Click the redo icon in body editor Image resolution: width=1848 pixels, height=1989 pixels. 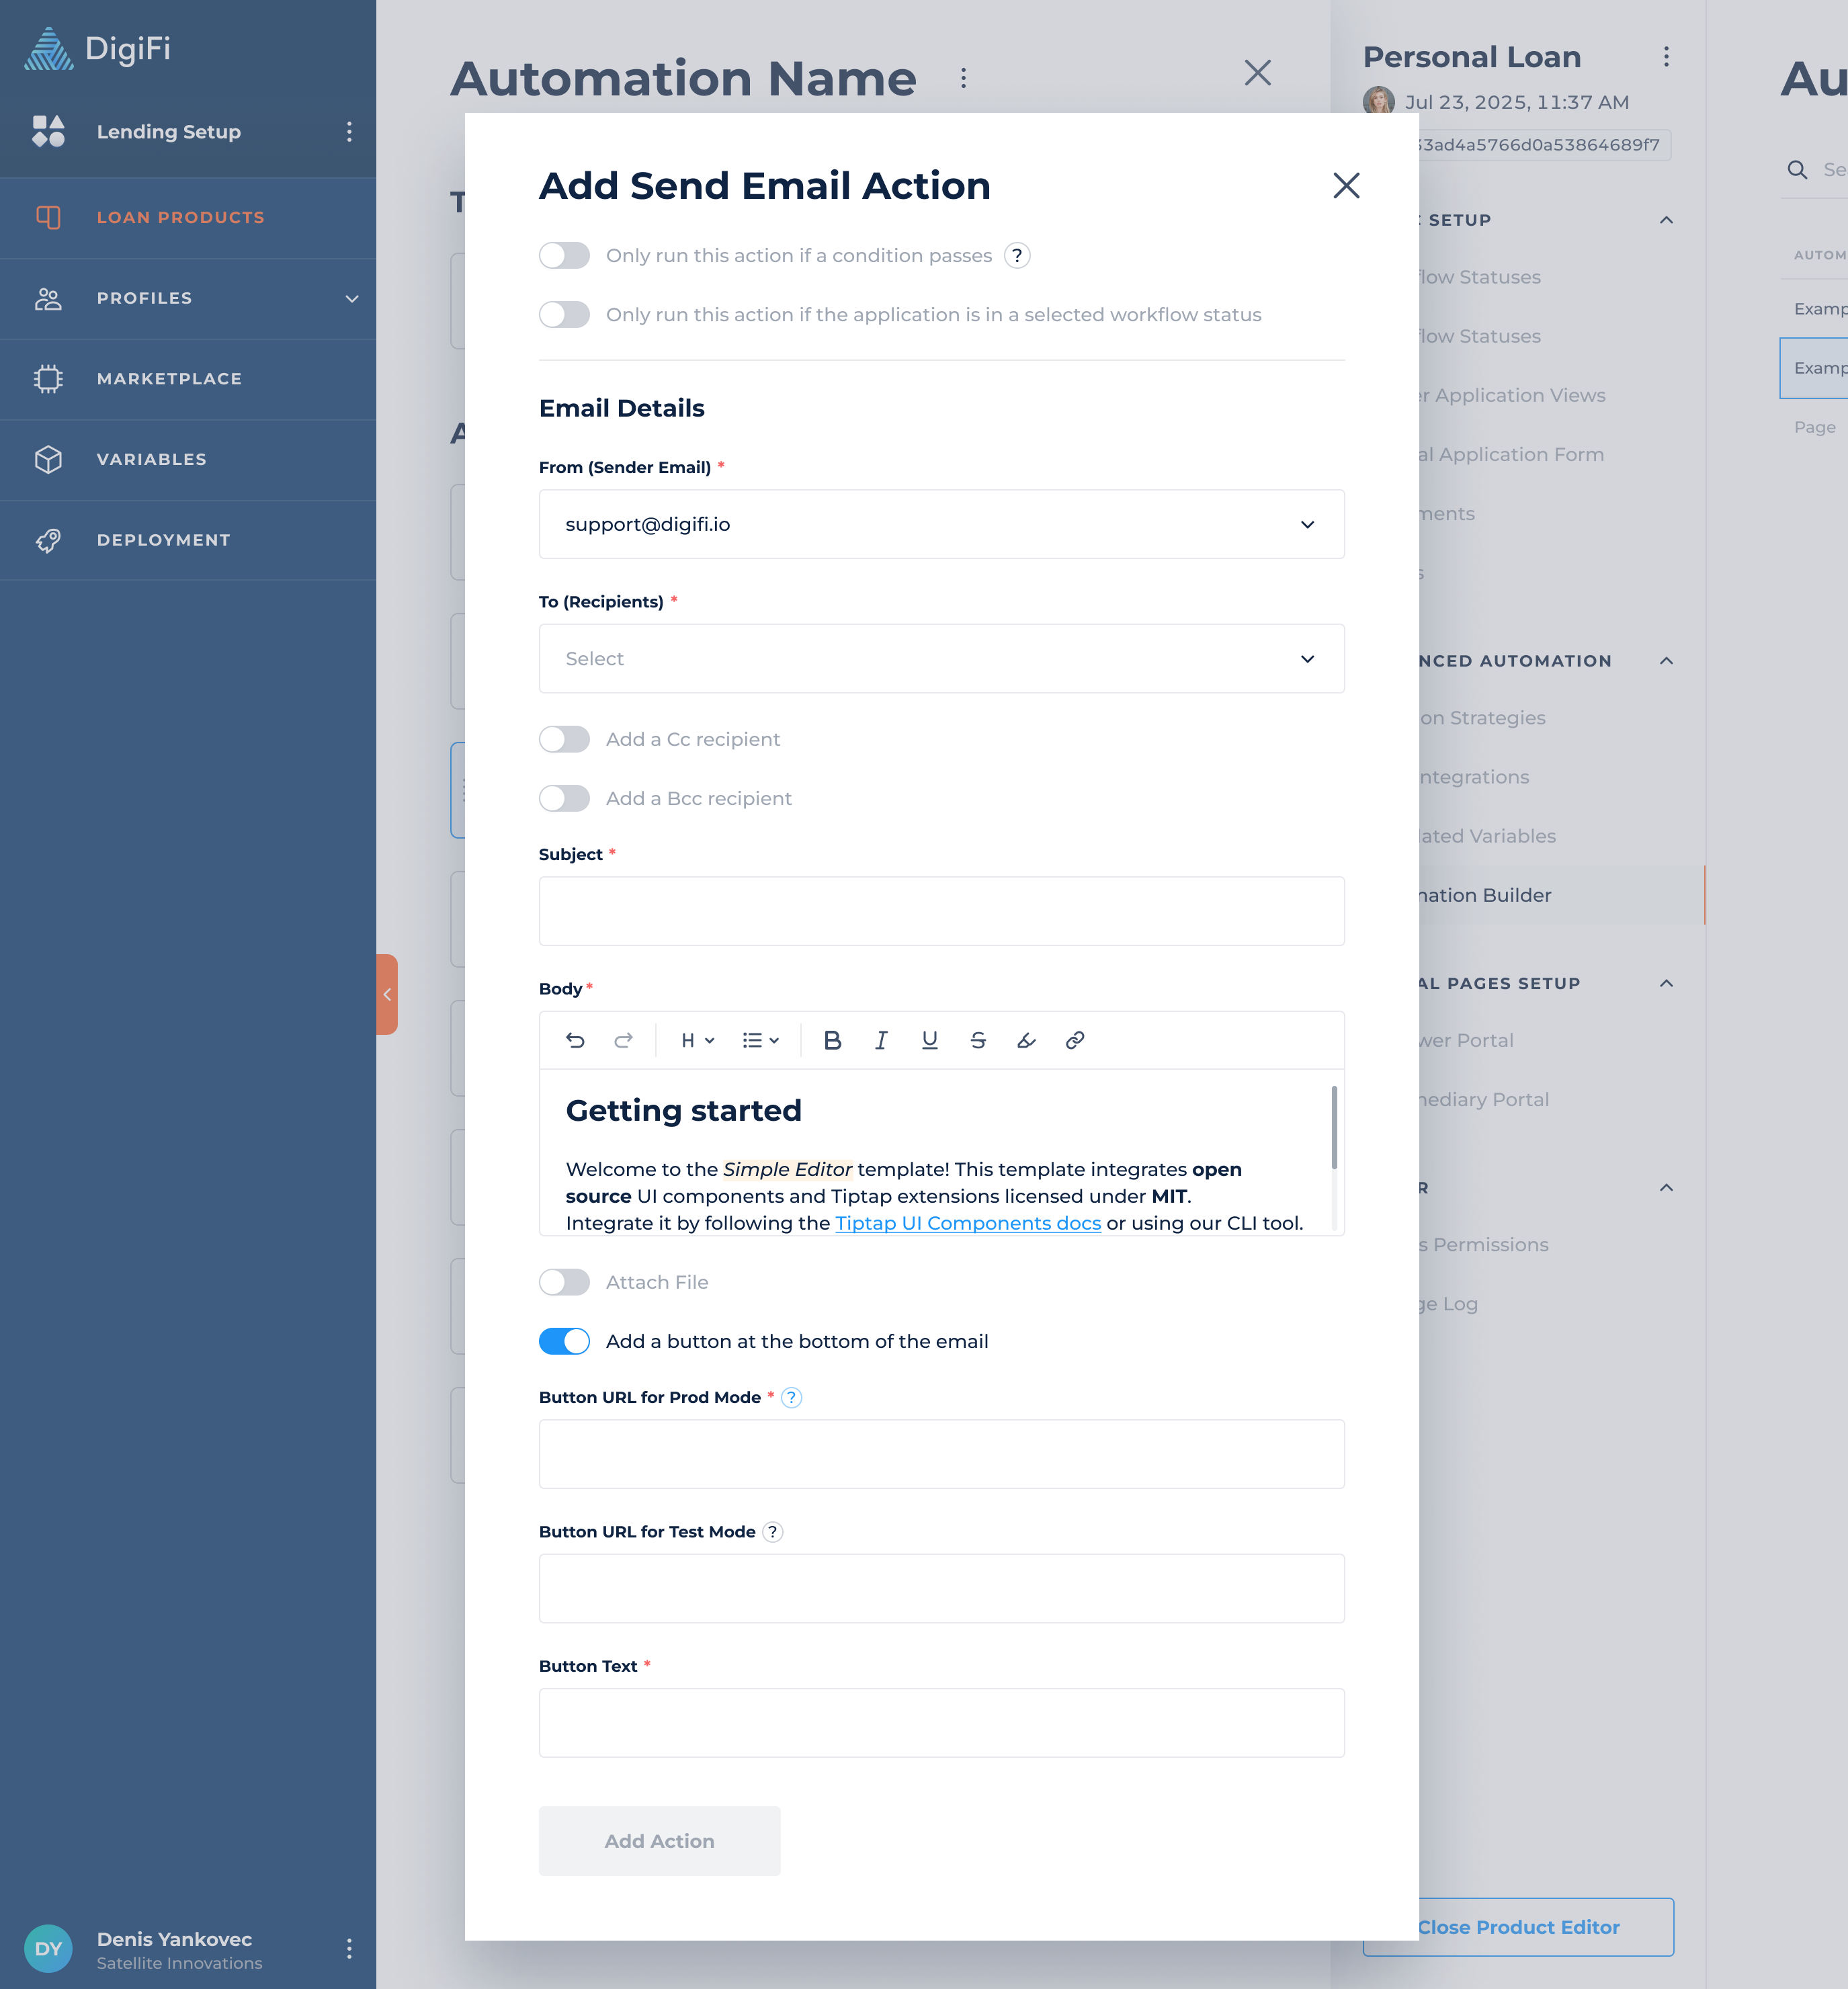623,1040
